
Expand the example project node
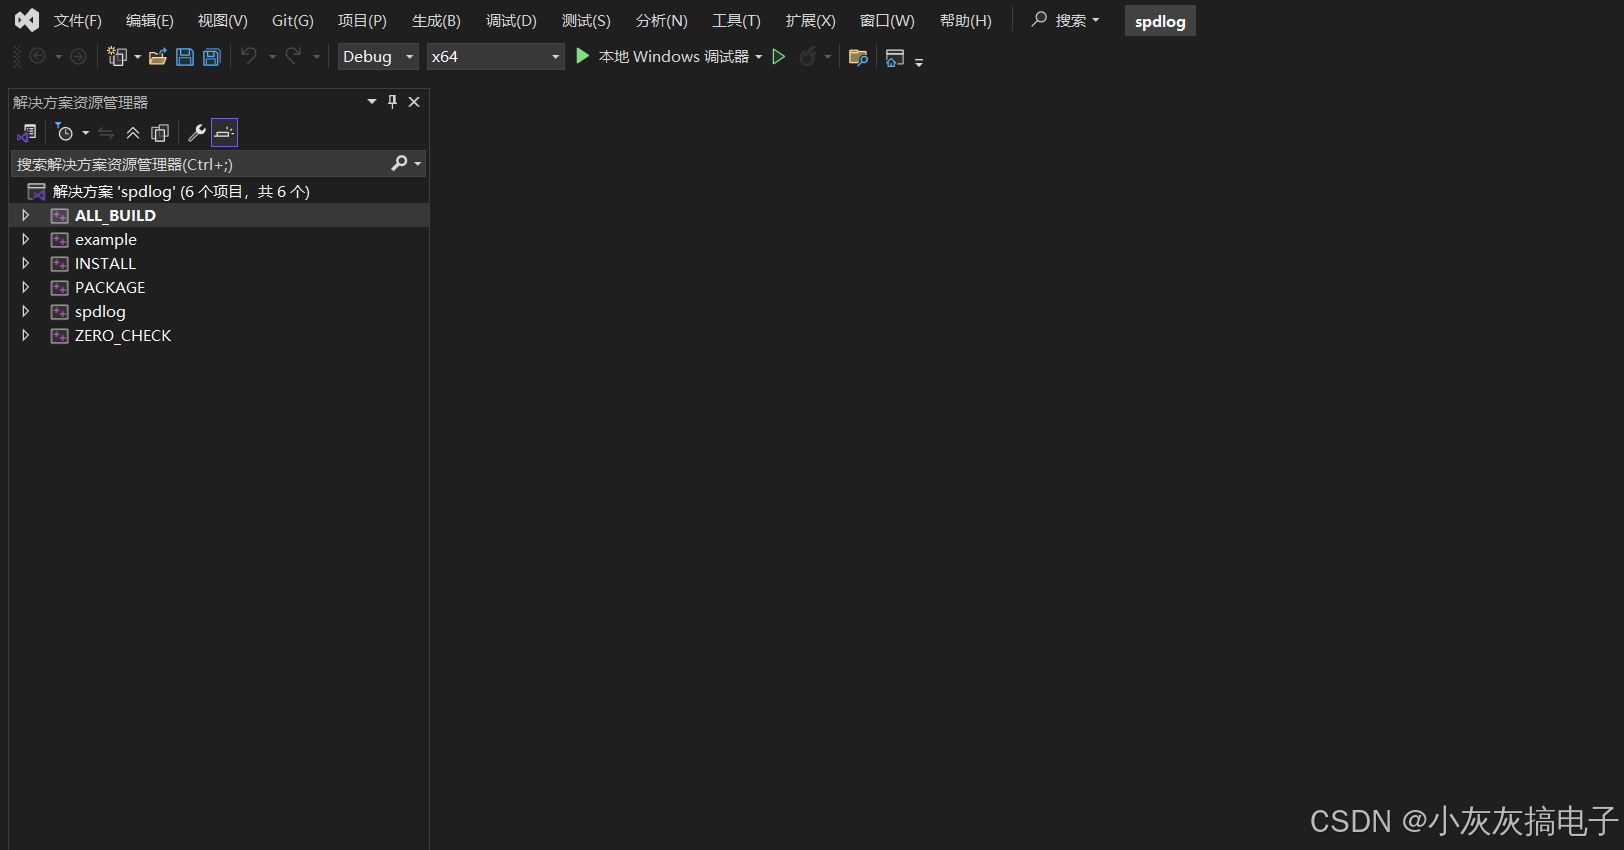[26, 239]
